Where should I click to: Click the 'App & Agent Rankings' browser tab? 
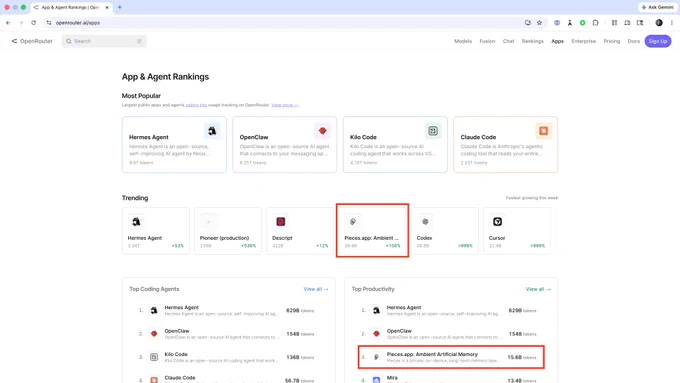72,7
